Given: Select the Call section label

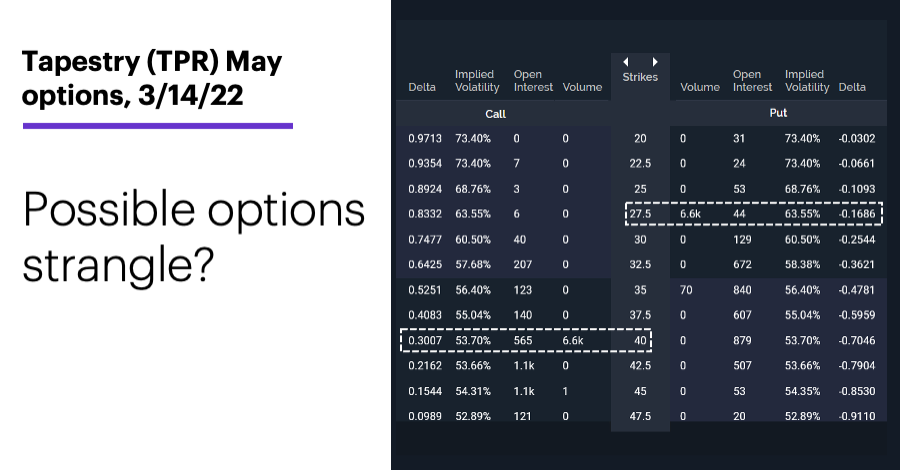Looking at the screenshot, I should coord(495,114).
